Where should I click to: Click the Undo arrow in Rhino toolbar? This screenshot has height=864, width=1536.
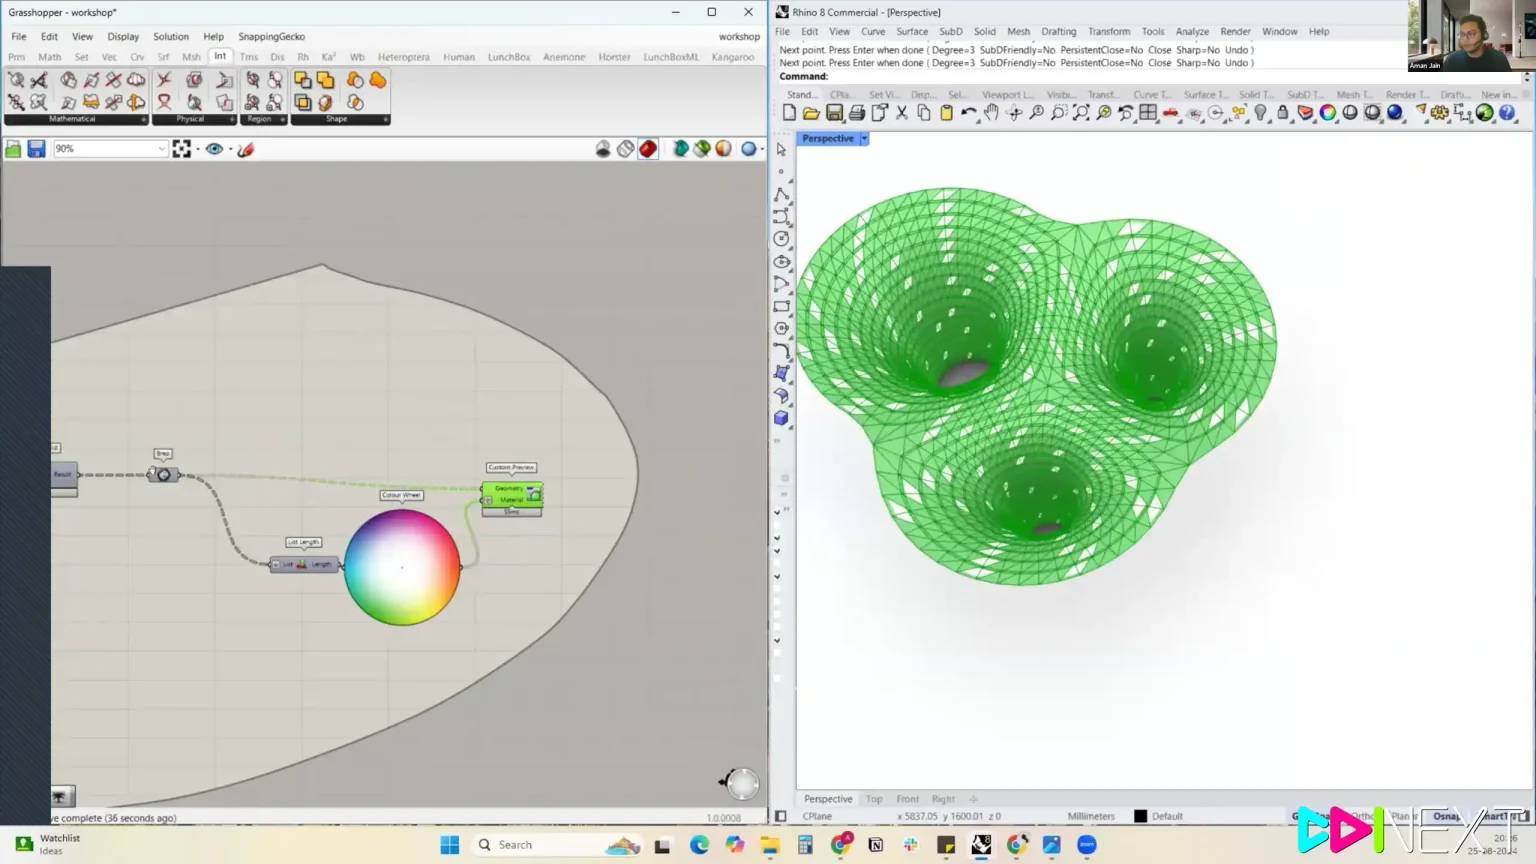point(968,113)
